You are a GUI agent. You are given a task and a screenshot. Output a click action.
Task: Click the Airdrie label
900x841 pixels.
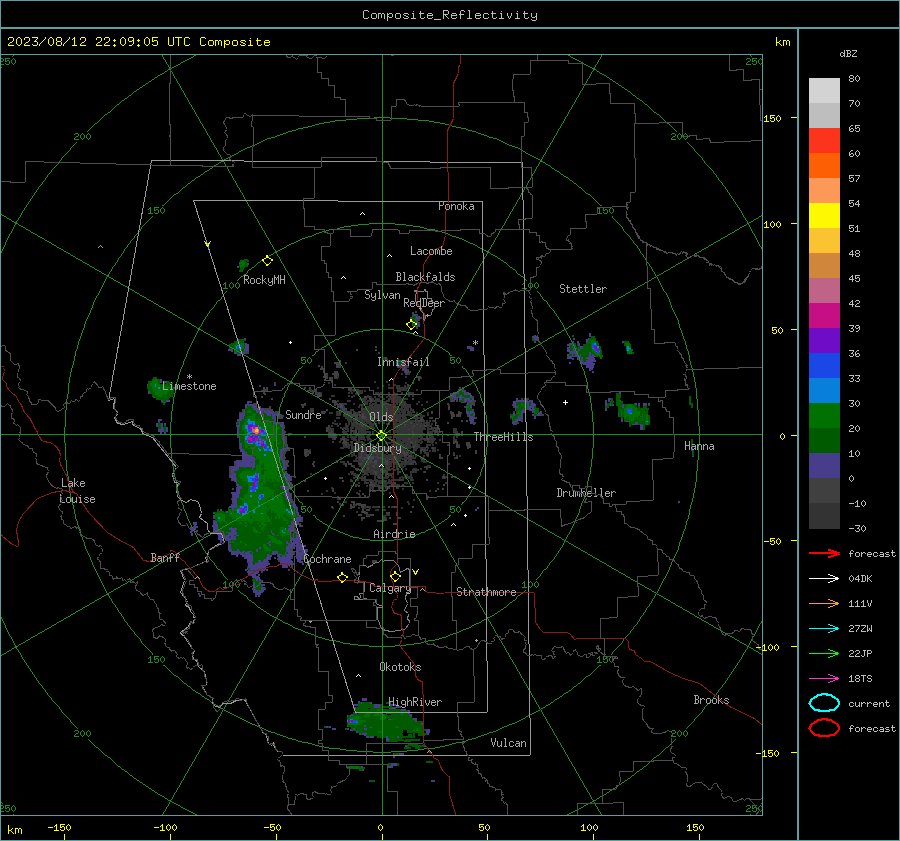pyautogui.click(x=394, y=534)
